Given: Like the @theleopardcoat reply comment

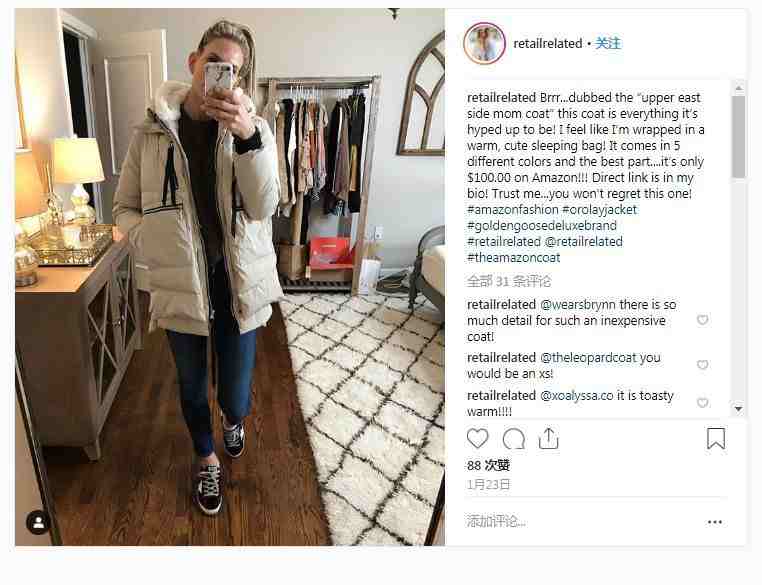Looking at the screenshot, I should 702,364.
